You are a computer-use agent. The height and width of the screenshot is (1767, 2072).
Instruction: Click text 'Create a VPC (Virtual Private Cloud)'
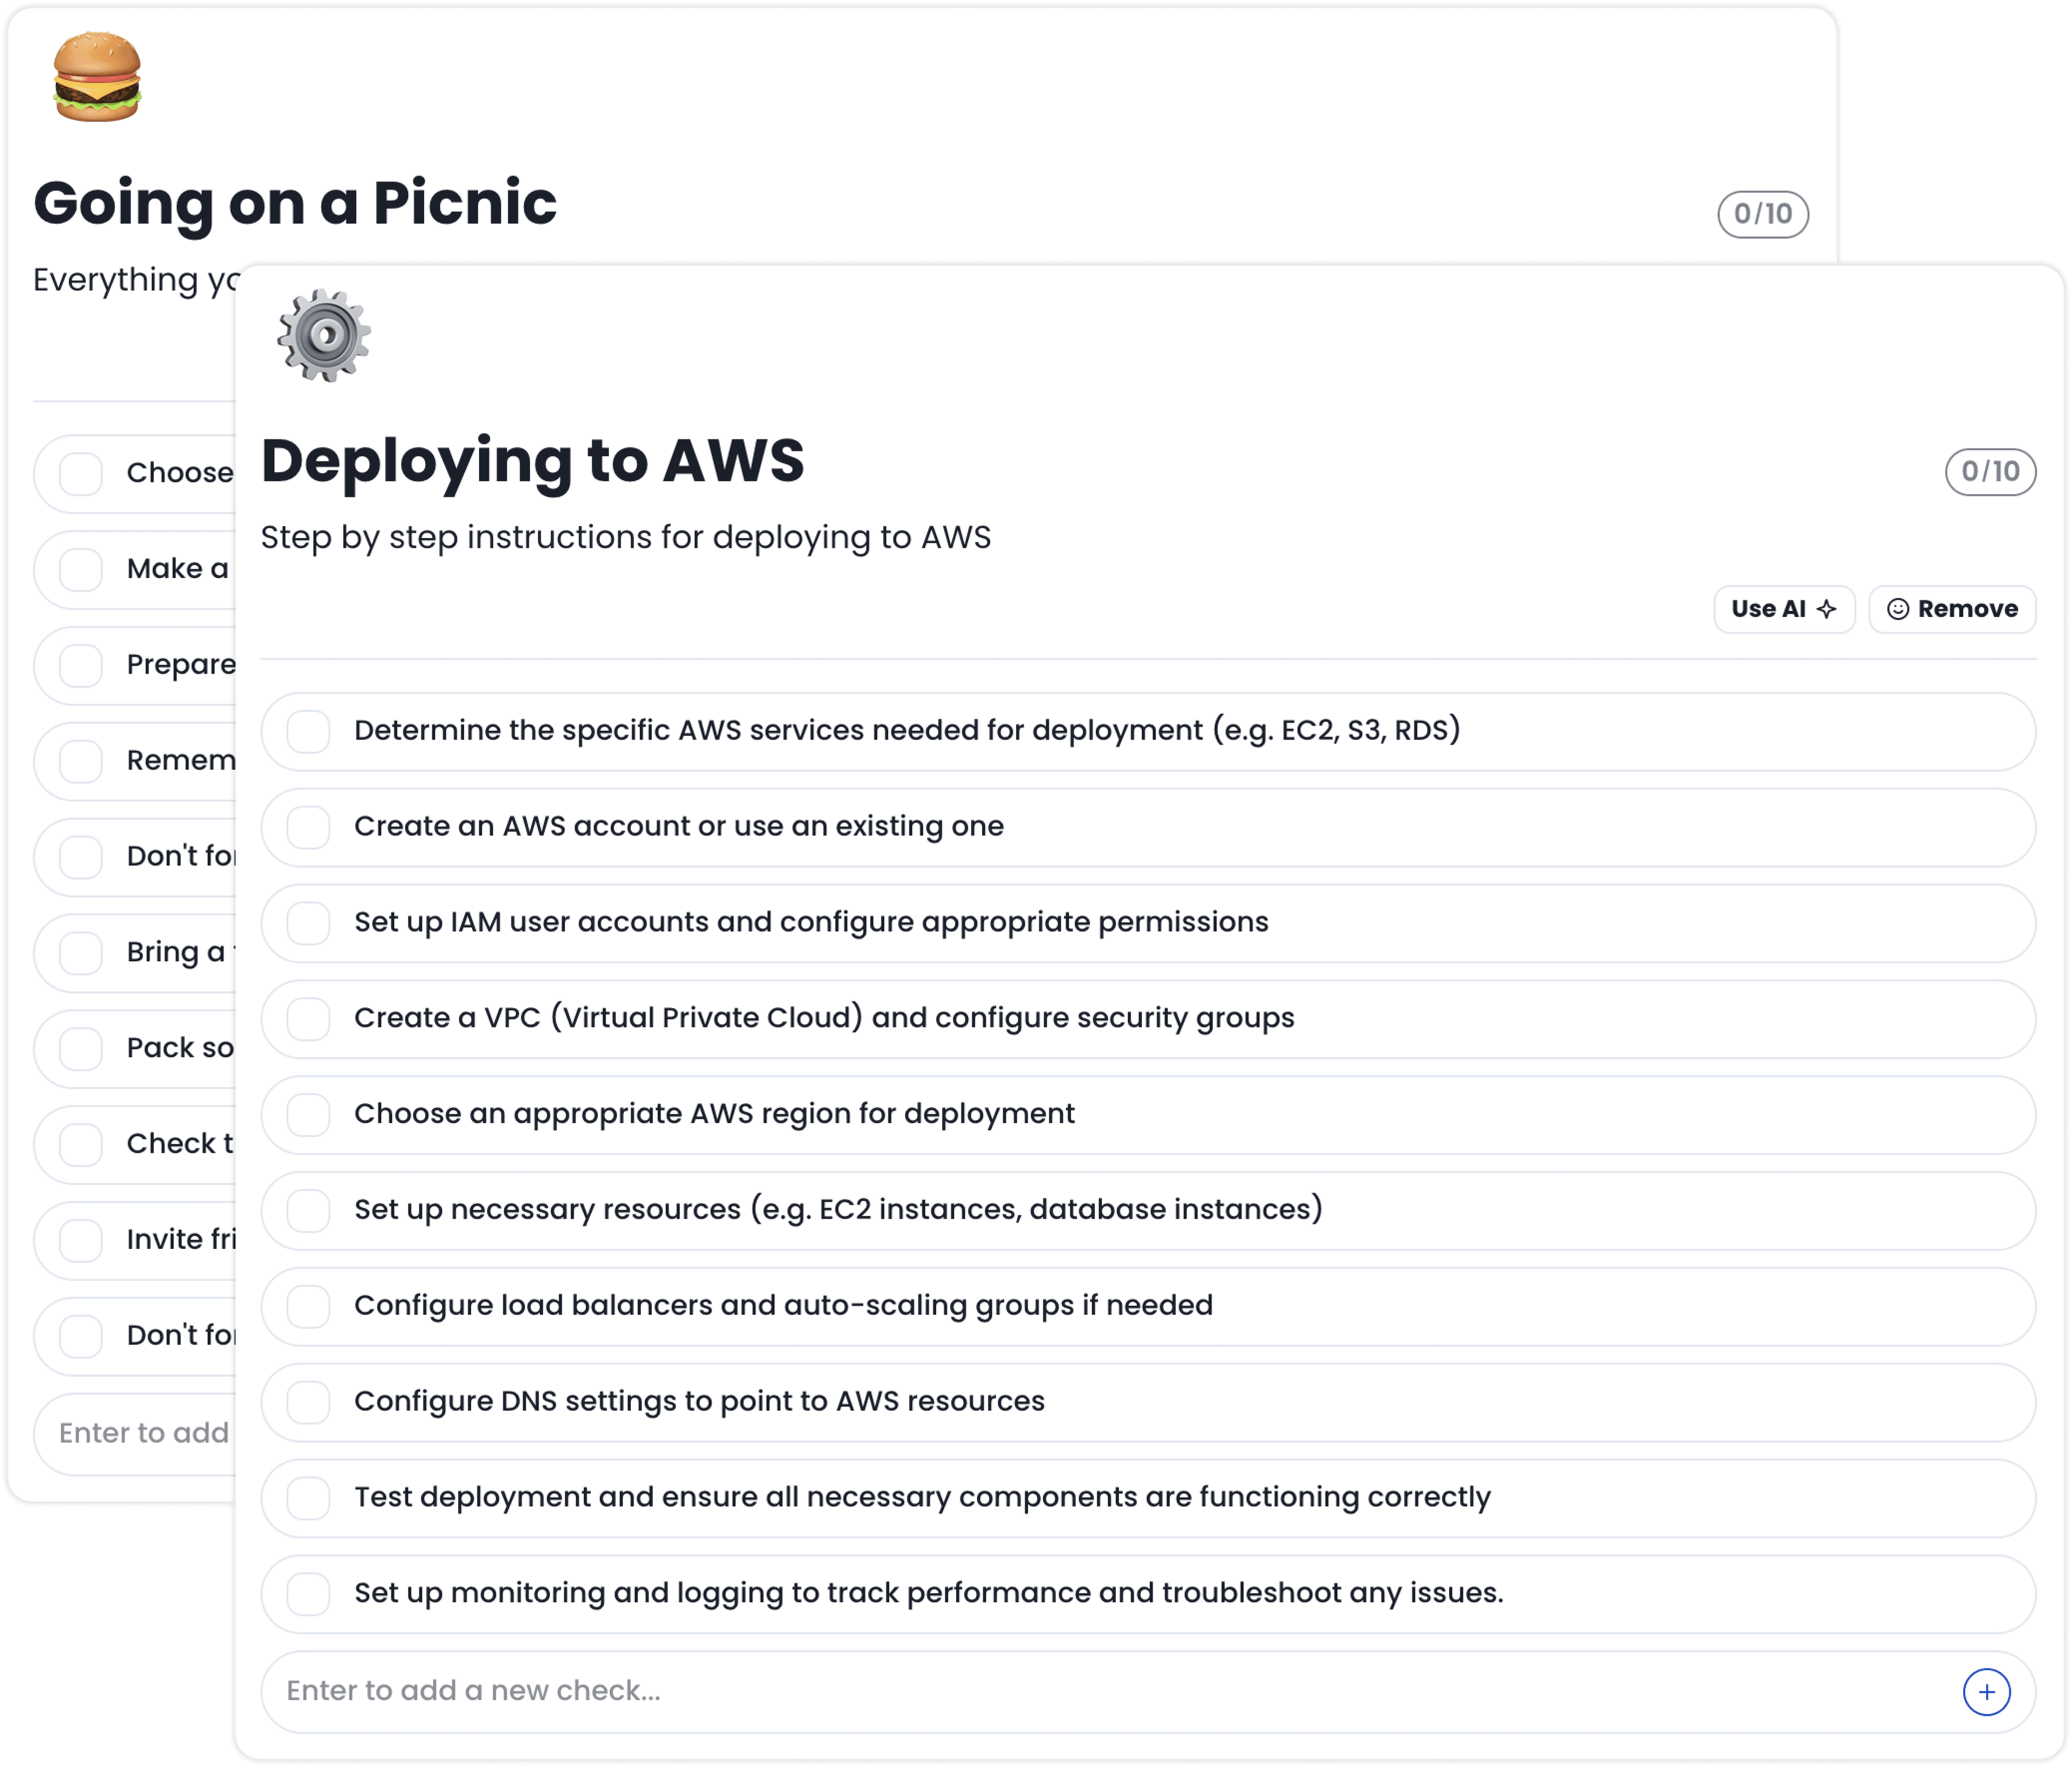coord(608,1018)
